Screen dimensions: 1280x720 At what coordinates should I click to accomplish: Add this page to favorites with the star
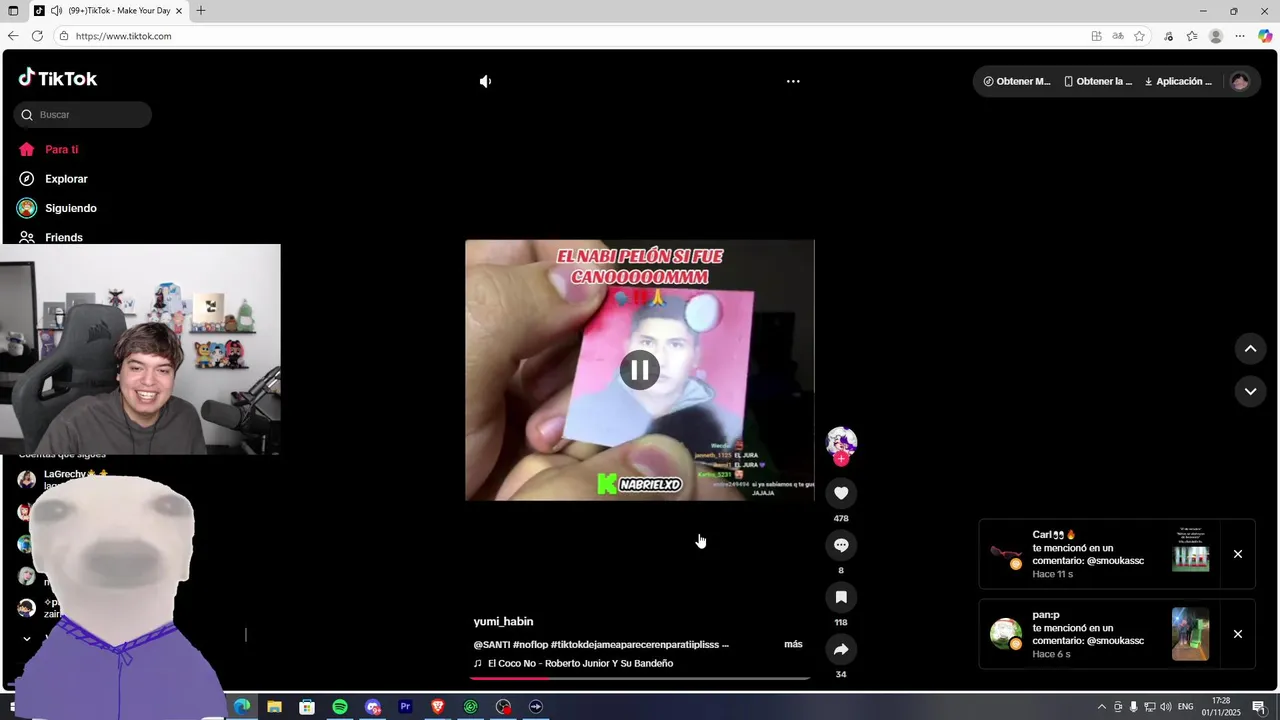[1139, 36]
